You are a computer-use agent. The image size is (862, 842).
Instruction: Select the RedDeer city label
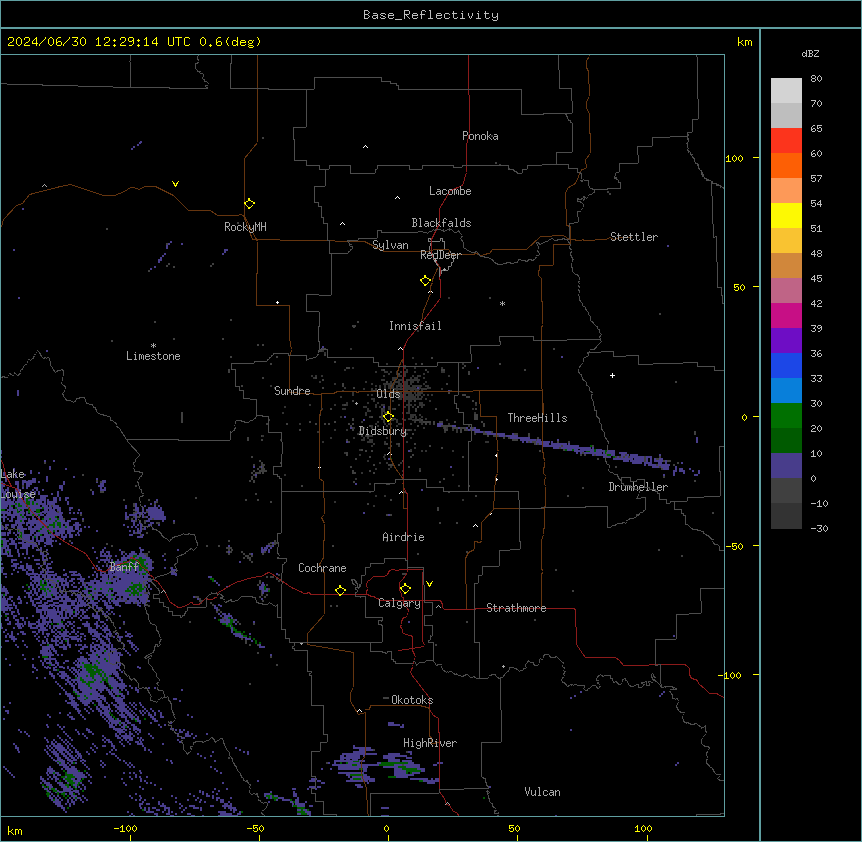coord(440,255)
